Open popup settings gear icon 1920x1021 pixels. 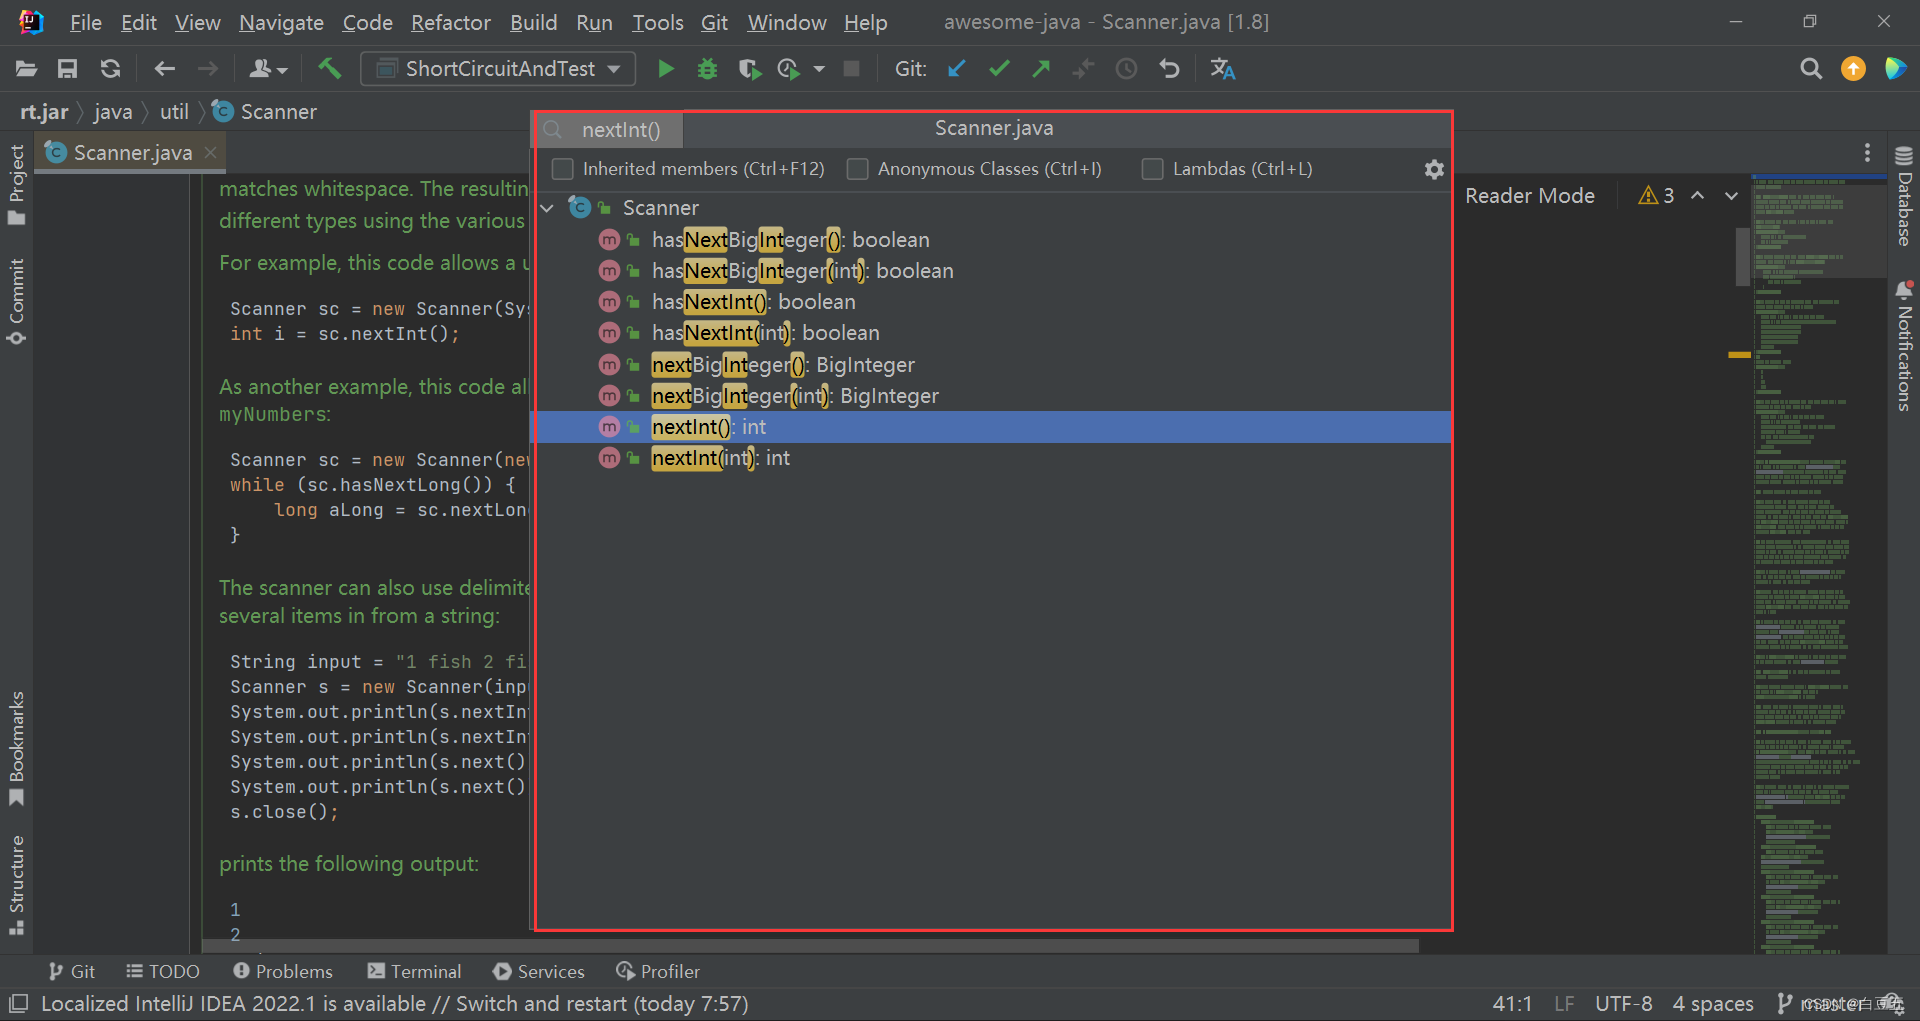coord(1434,169)
